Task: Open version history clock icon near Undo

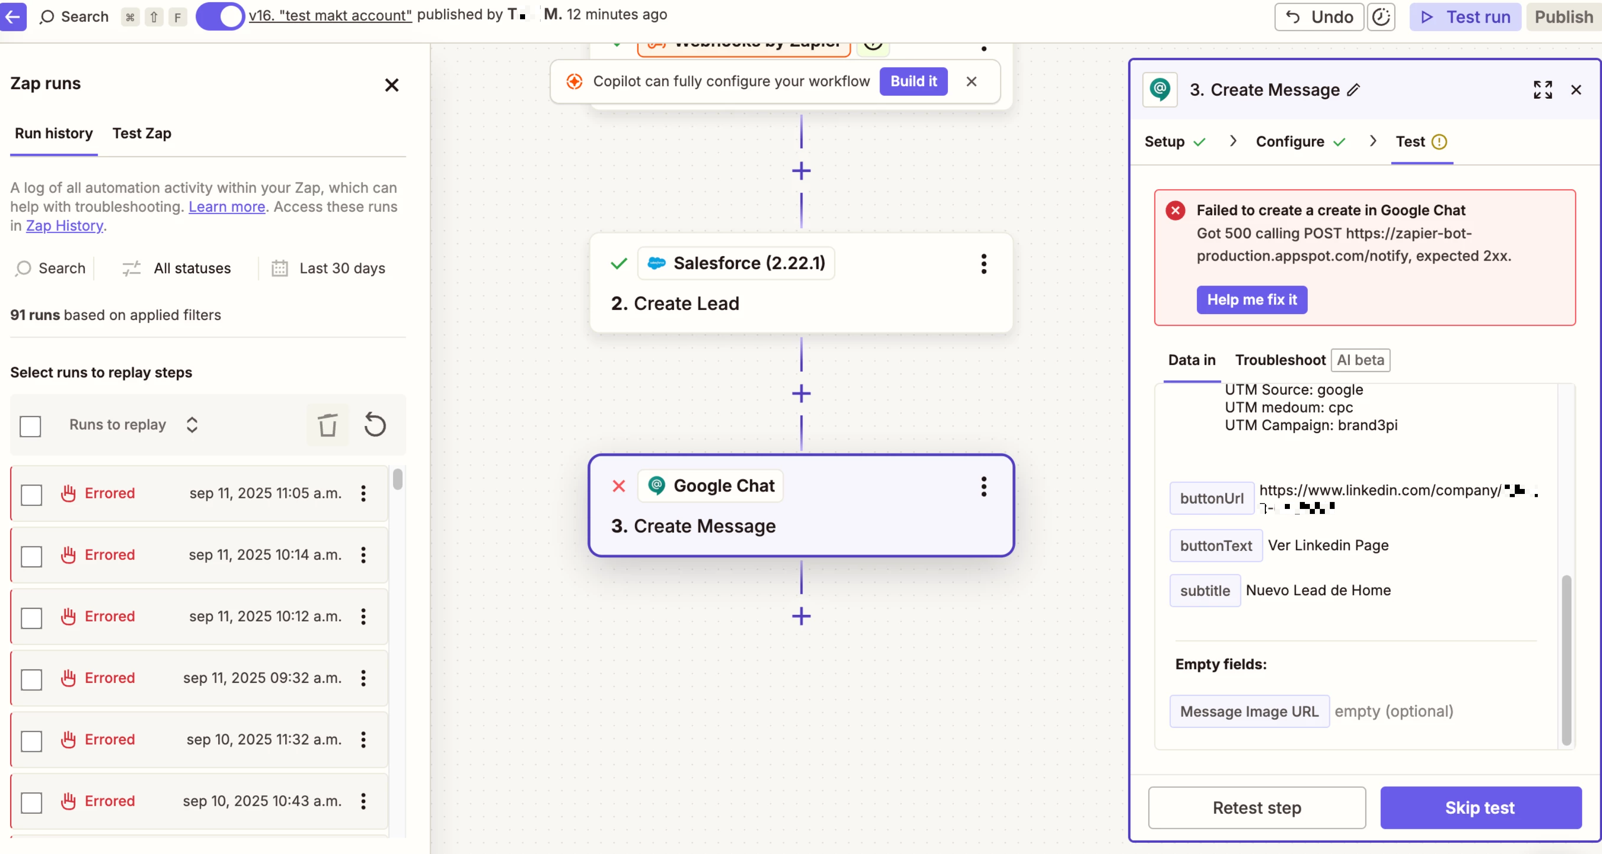Action: (1381, 17)
